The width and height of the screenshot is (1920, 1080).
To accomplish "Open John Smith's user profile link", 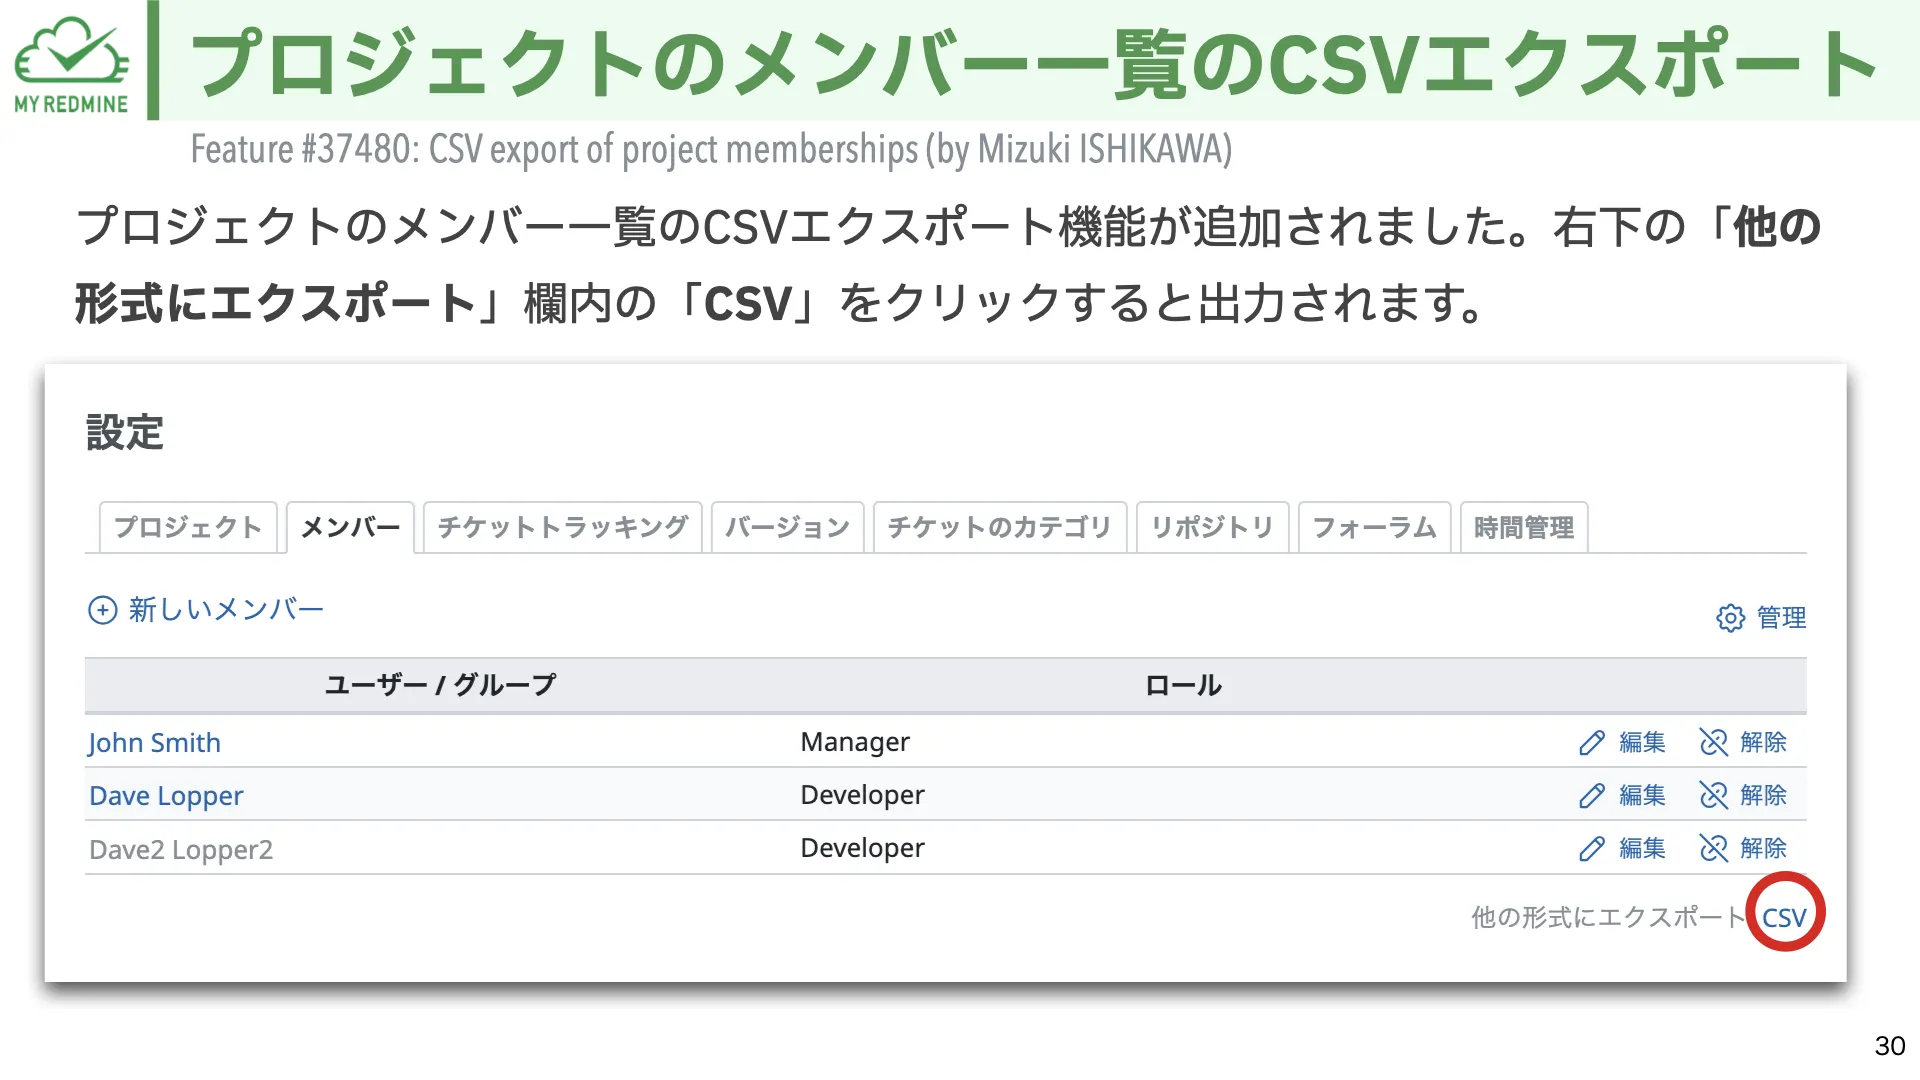I will [154, 743].
